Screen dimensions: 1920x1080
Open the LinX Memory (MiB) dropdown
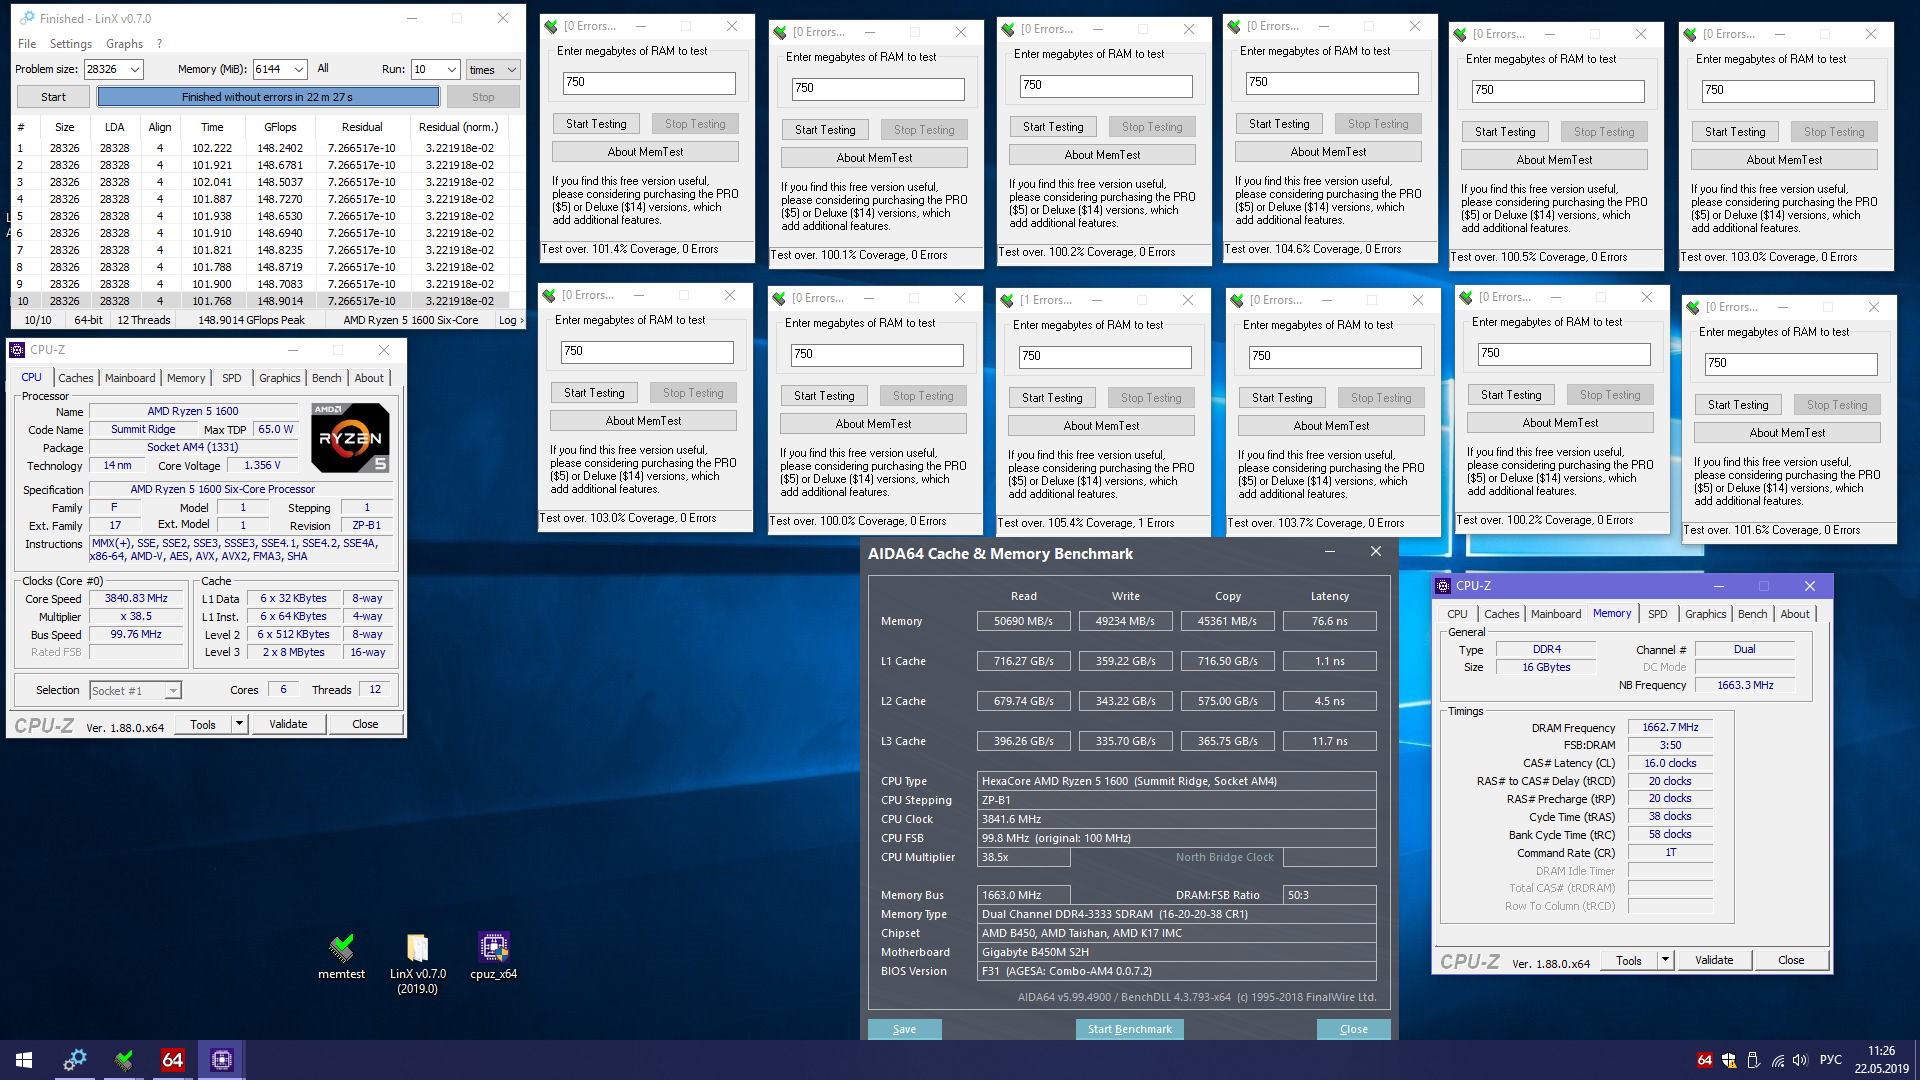298,69
